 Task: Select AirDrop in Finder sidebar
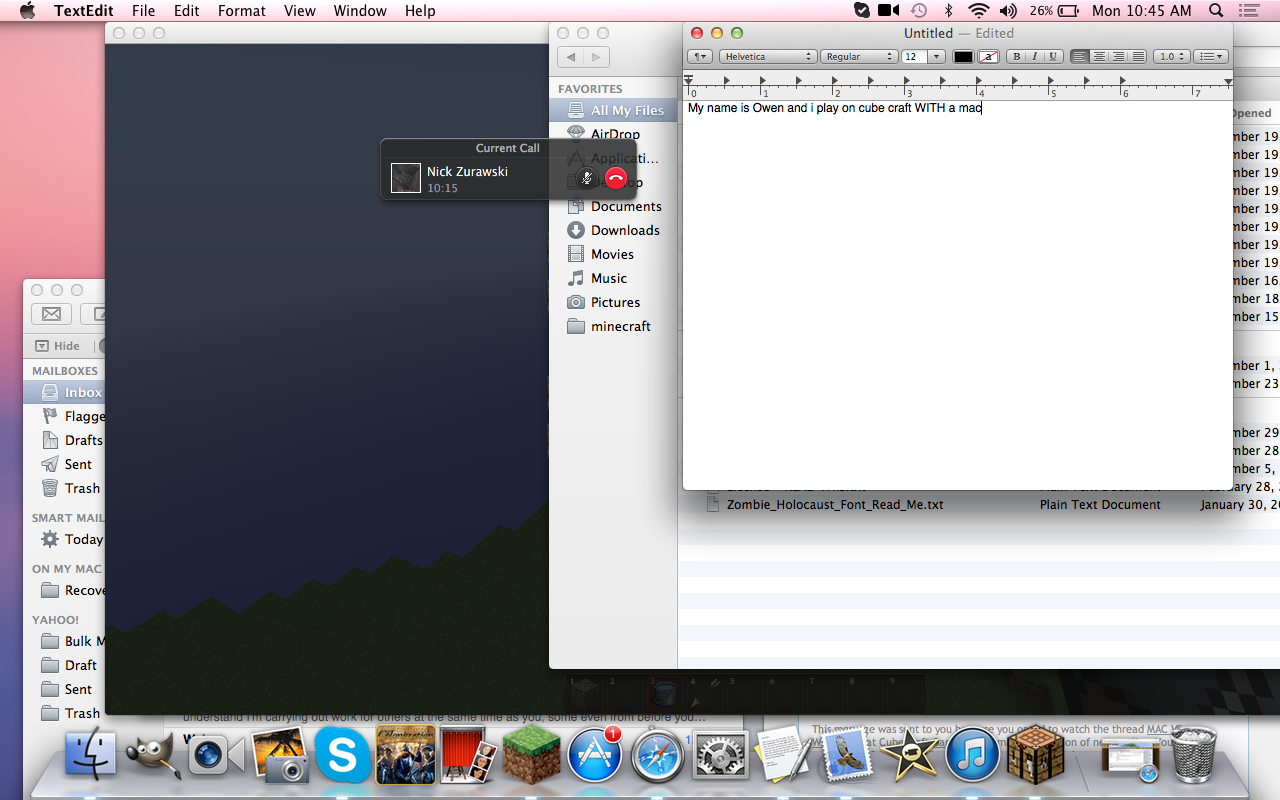[x=612, y=134]
